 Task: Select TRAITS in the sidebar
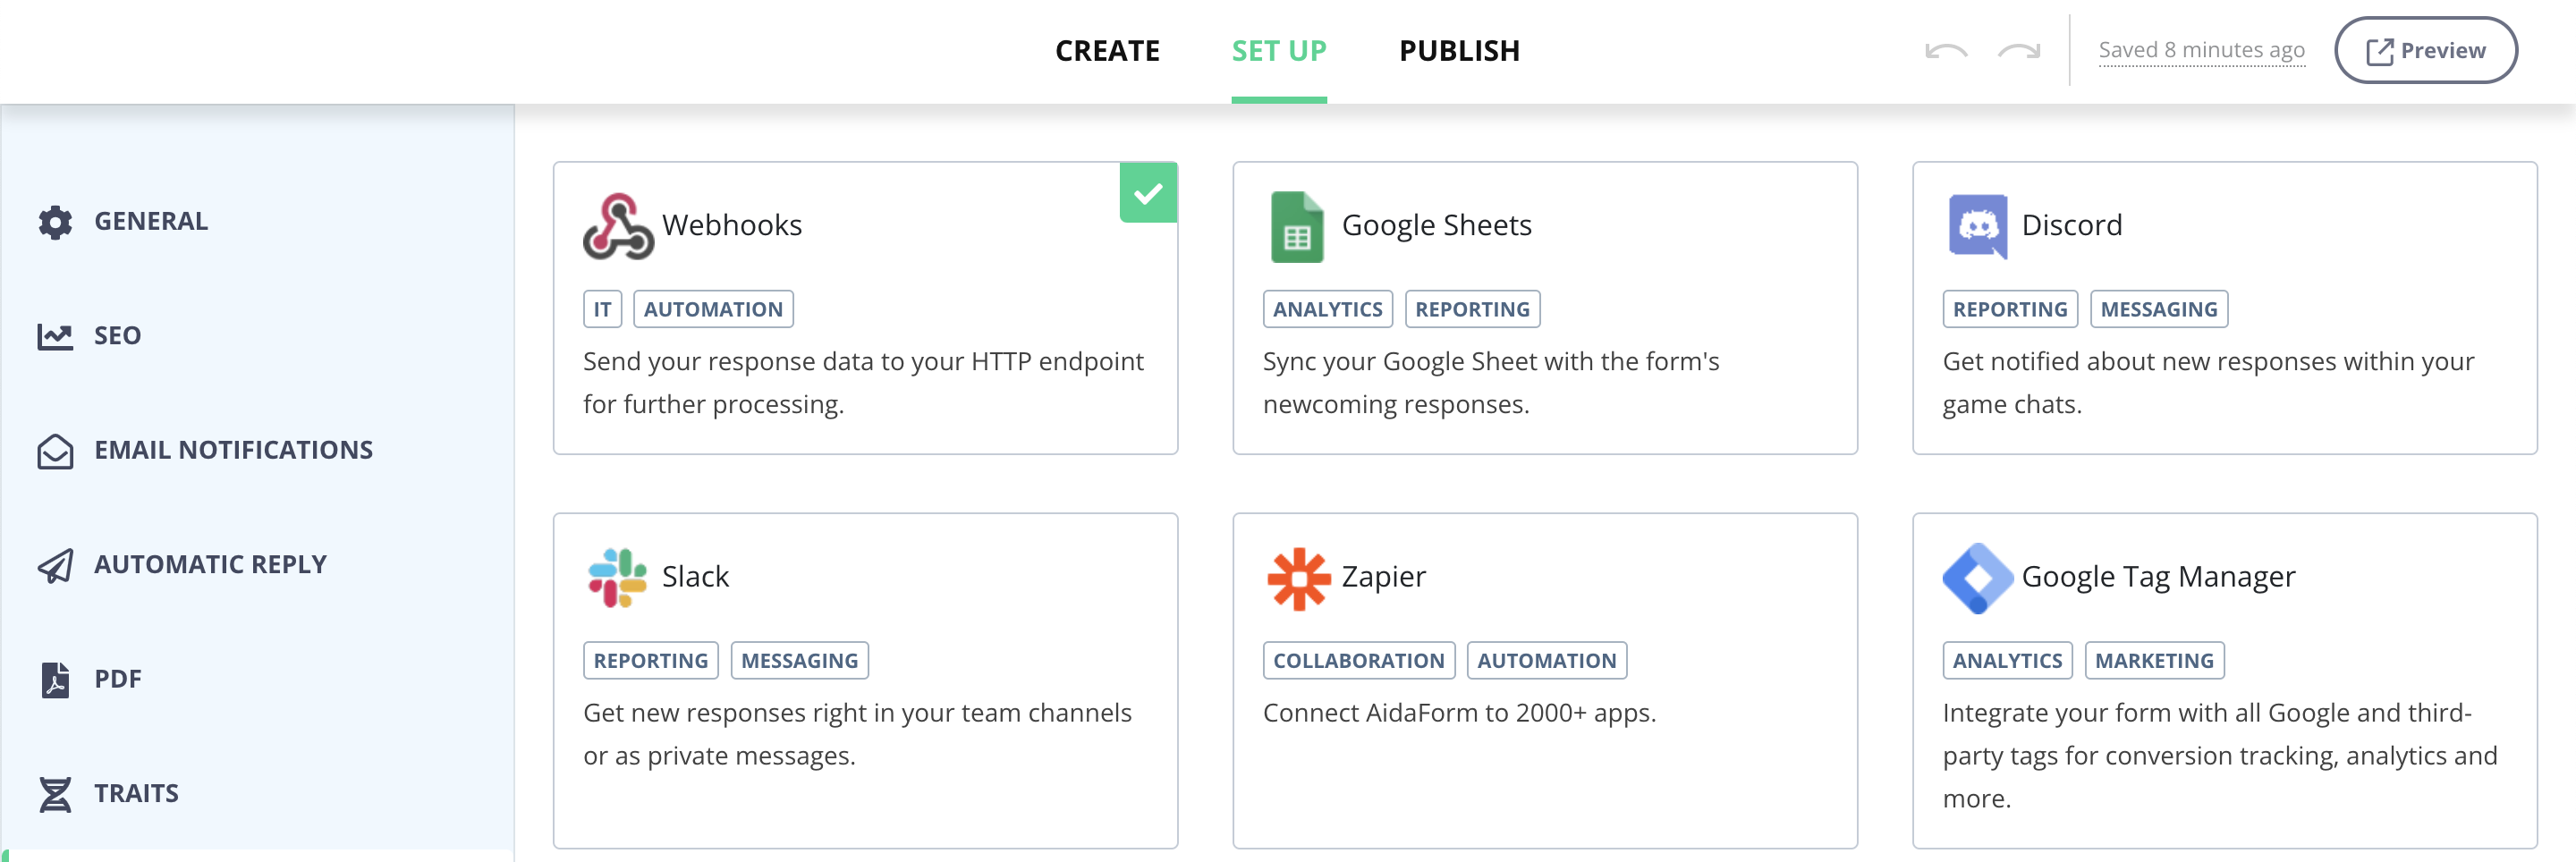coord(136,794)
